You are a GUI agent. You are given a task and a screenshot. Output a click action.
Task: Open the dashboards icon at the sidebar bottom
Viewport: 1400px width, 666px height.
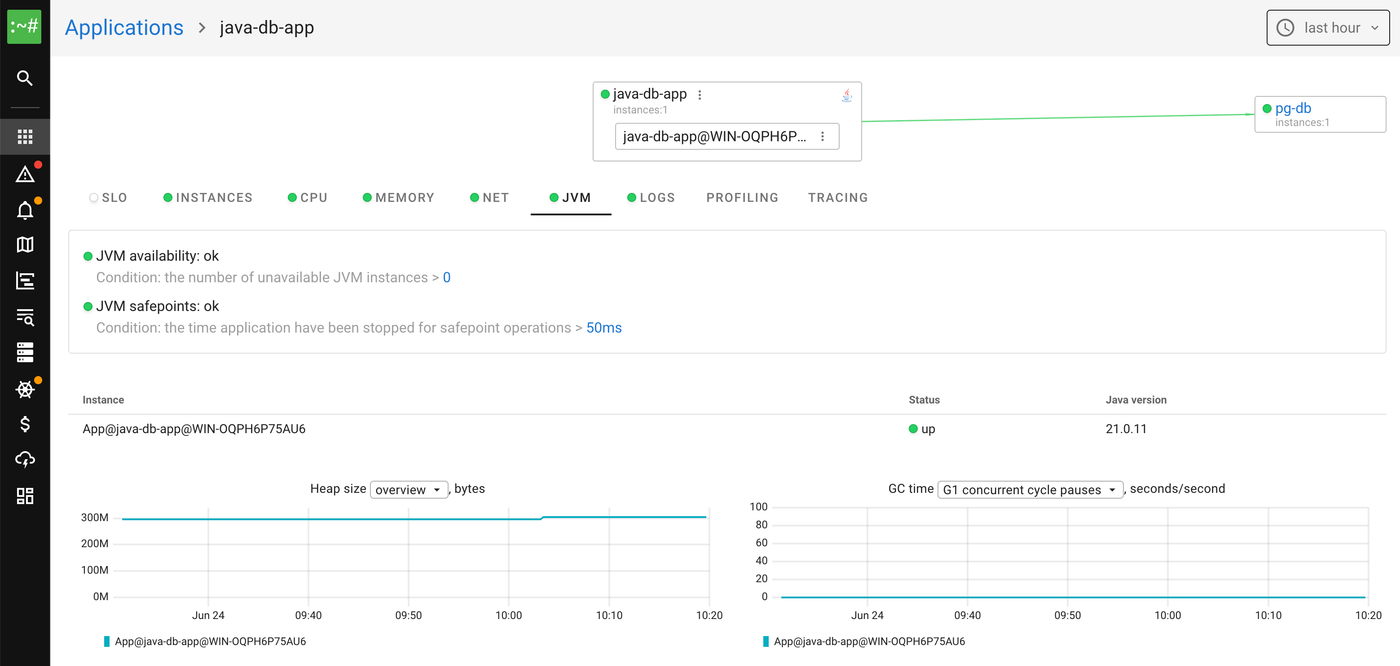pos(25,496)
